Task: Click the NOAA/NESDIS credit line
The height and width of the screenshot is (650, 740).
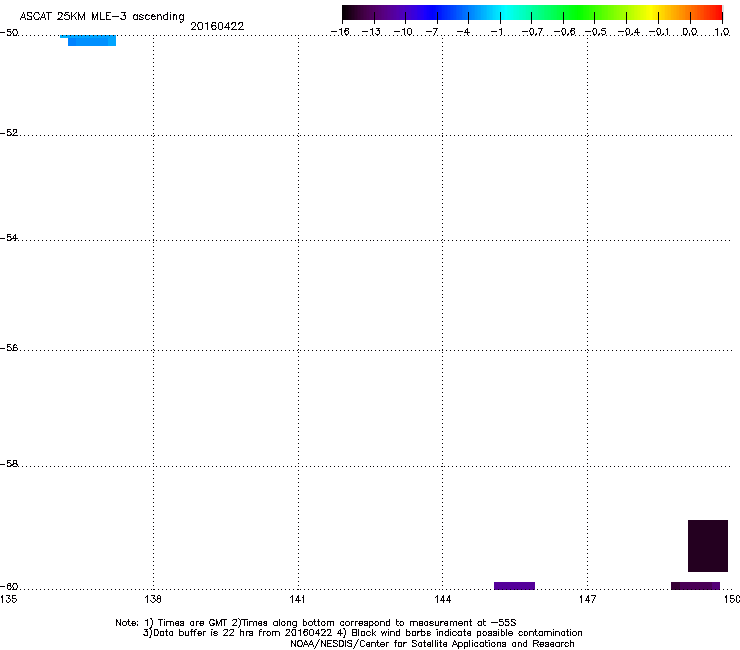Action: [x=432, y=644]
